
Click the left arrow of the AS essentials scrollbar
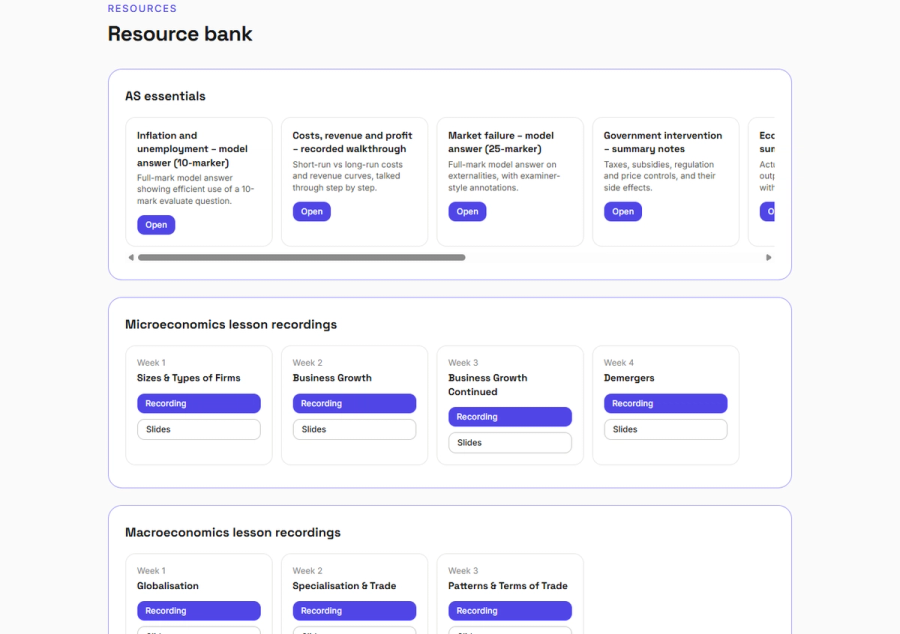(x=131, y=258)
